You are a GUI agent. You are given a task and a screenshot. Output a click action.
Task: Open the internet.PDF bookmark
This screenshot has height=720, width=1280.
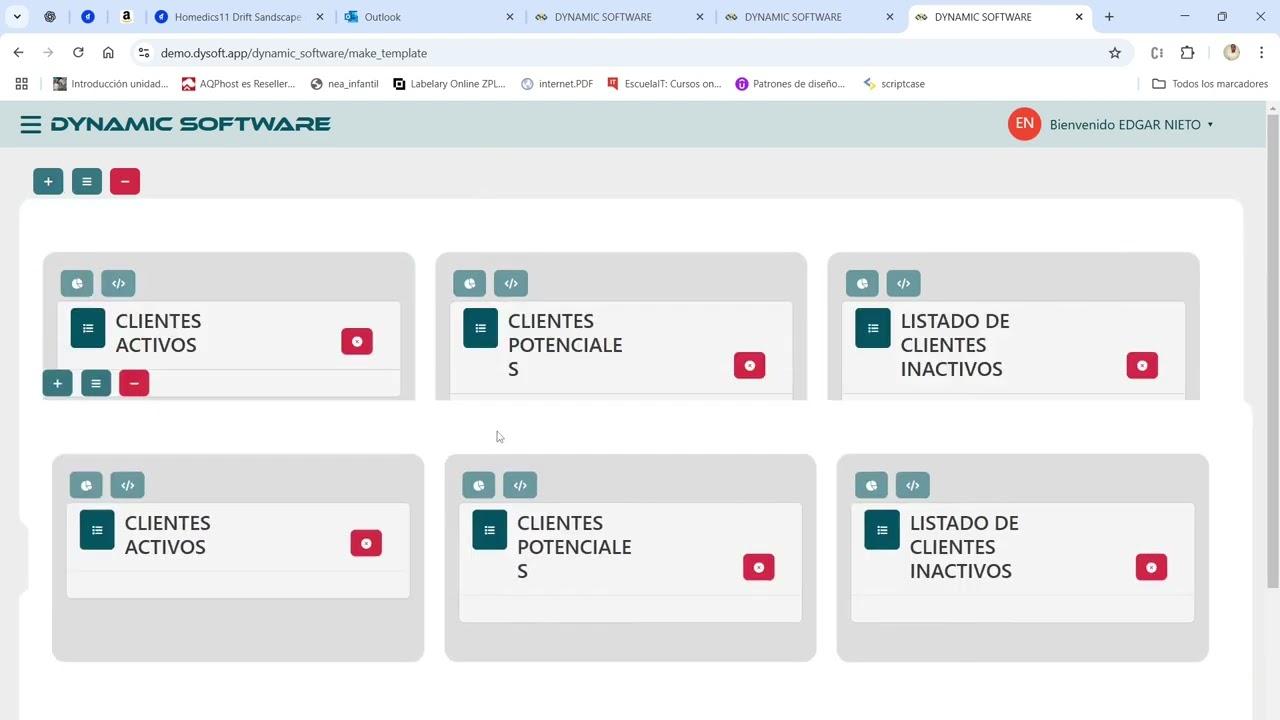click(557, 84)
